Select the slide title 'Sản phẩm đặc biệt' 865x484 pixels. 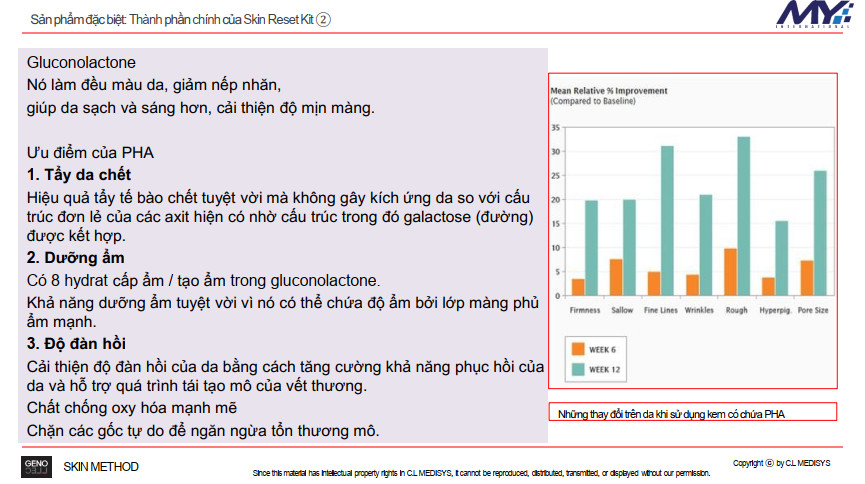(x=79, y=19)
